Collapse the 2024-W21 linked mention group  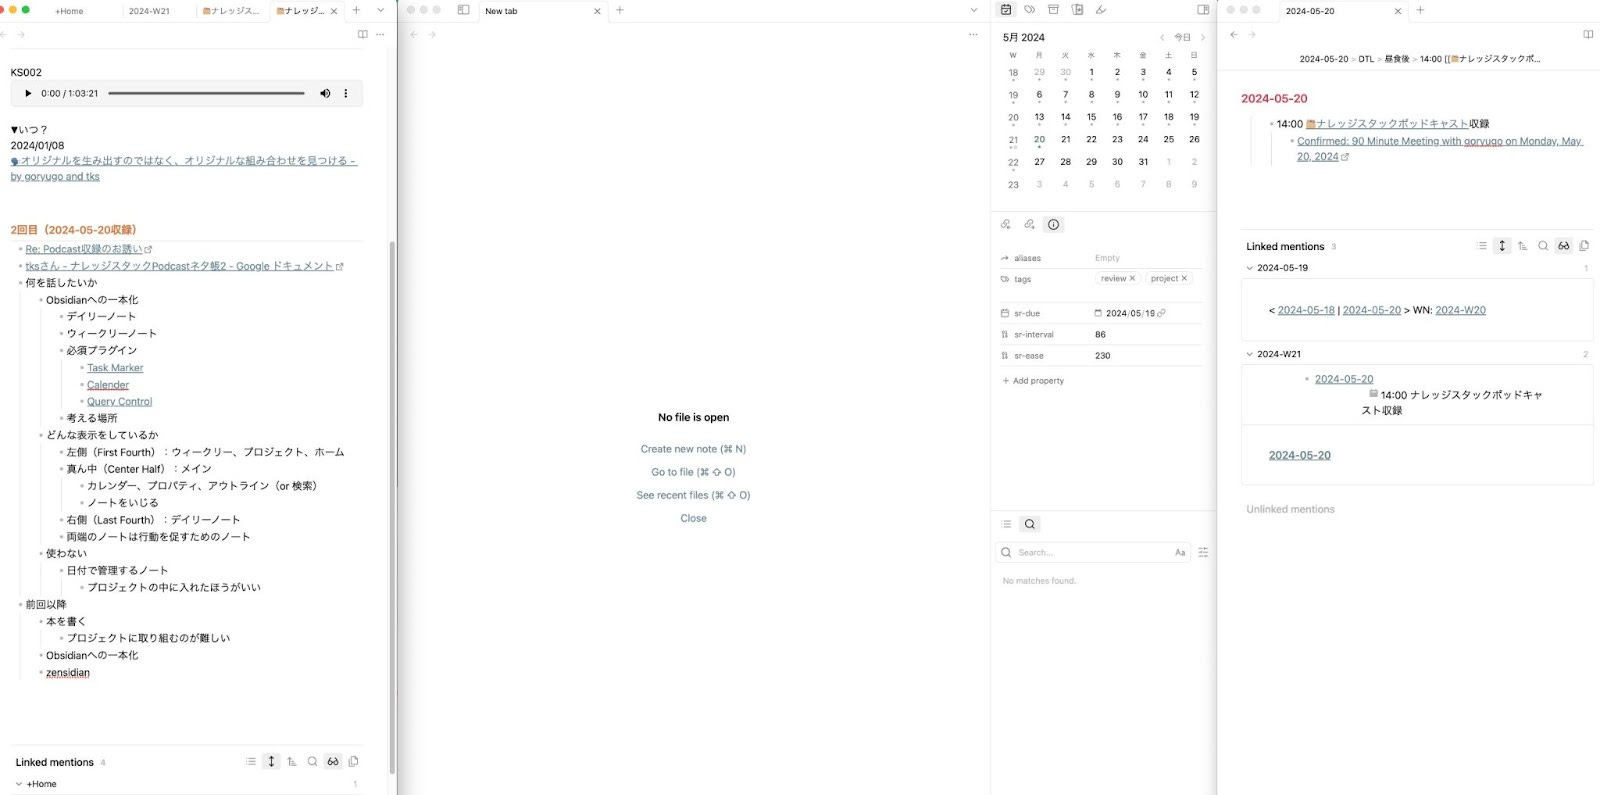(1250, 354)
